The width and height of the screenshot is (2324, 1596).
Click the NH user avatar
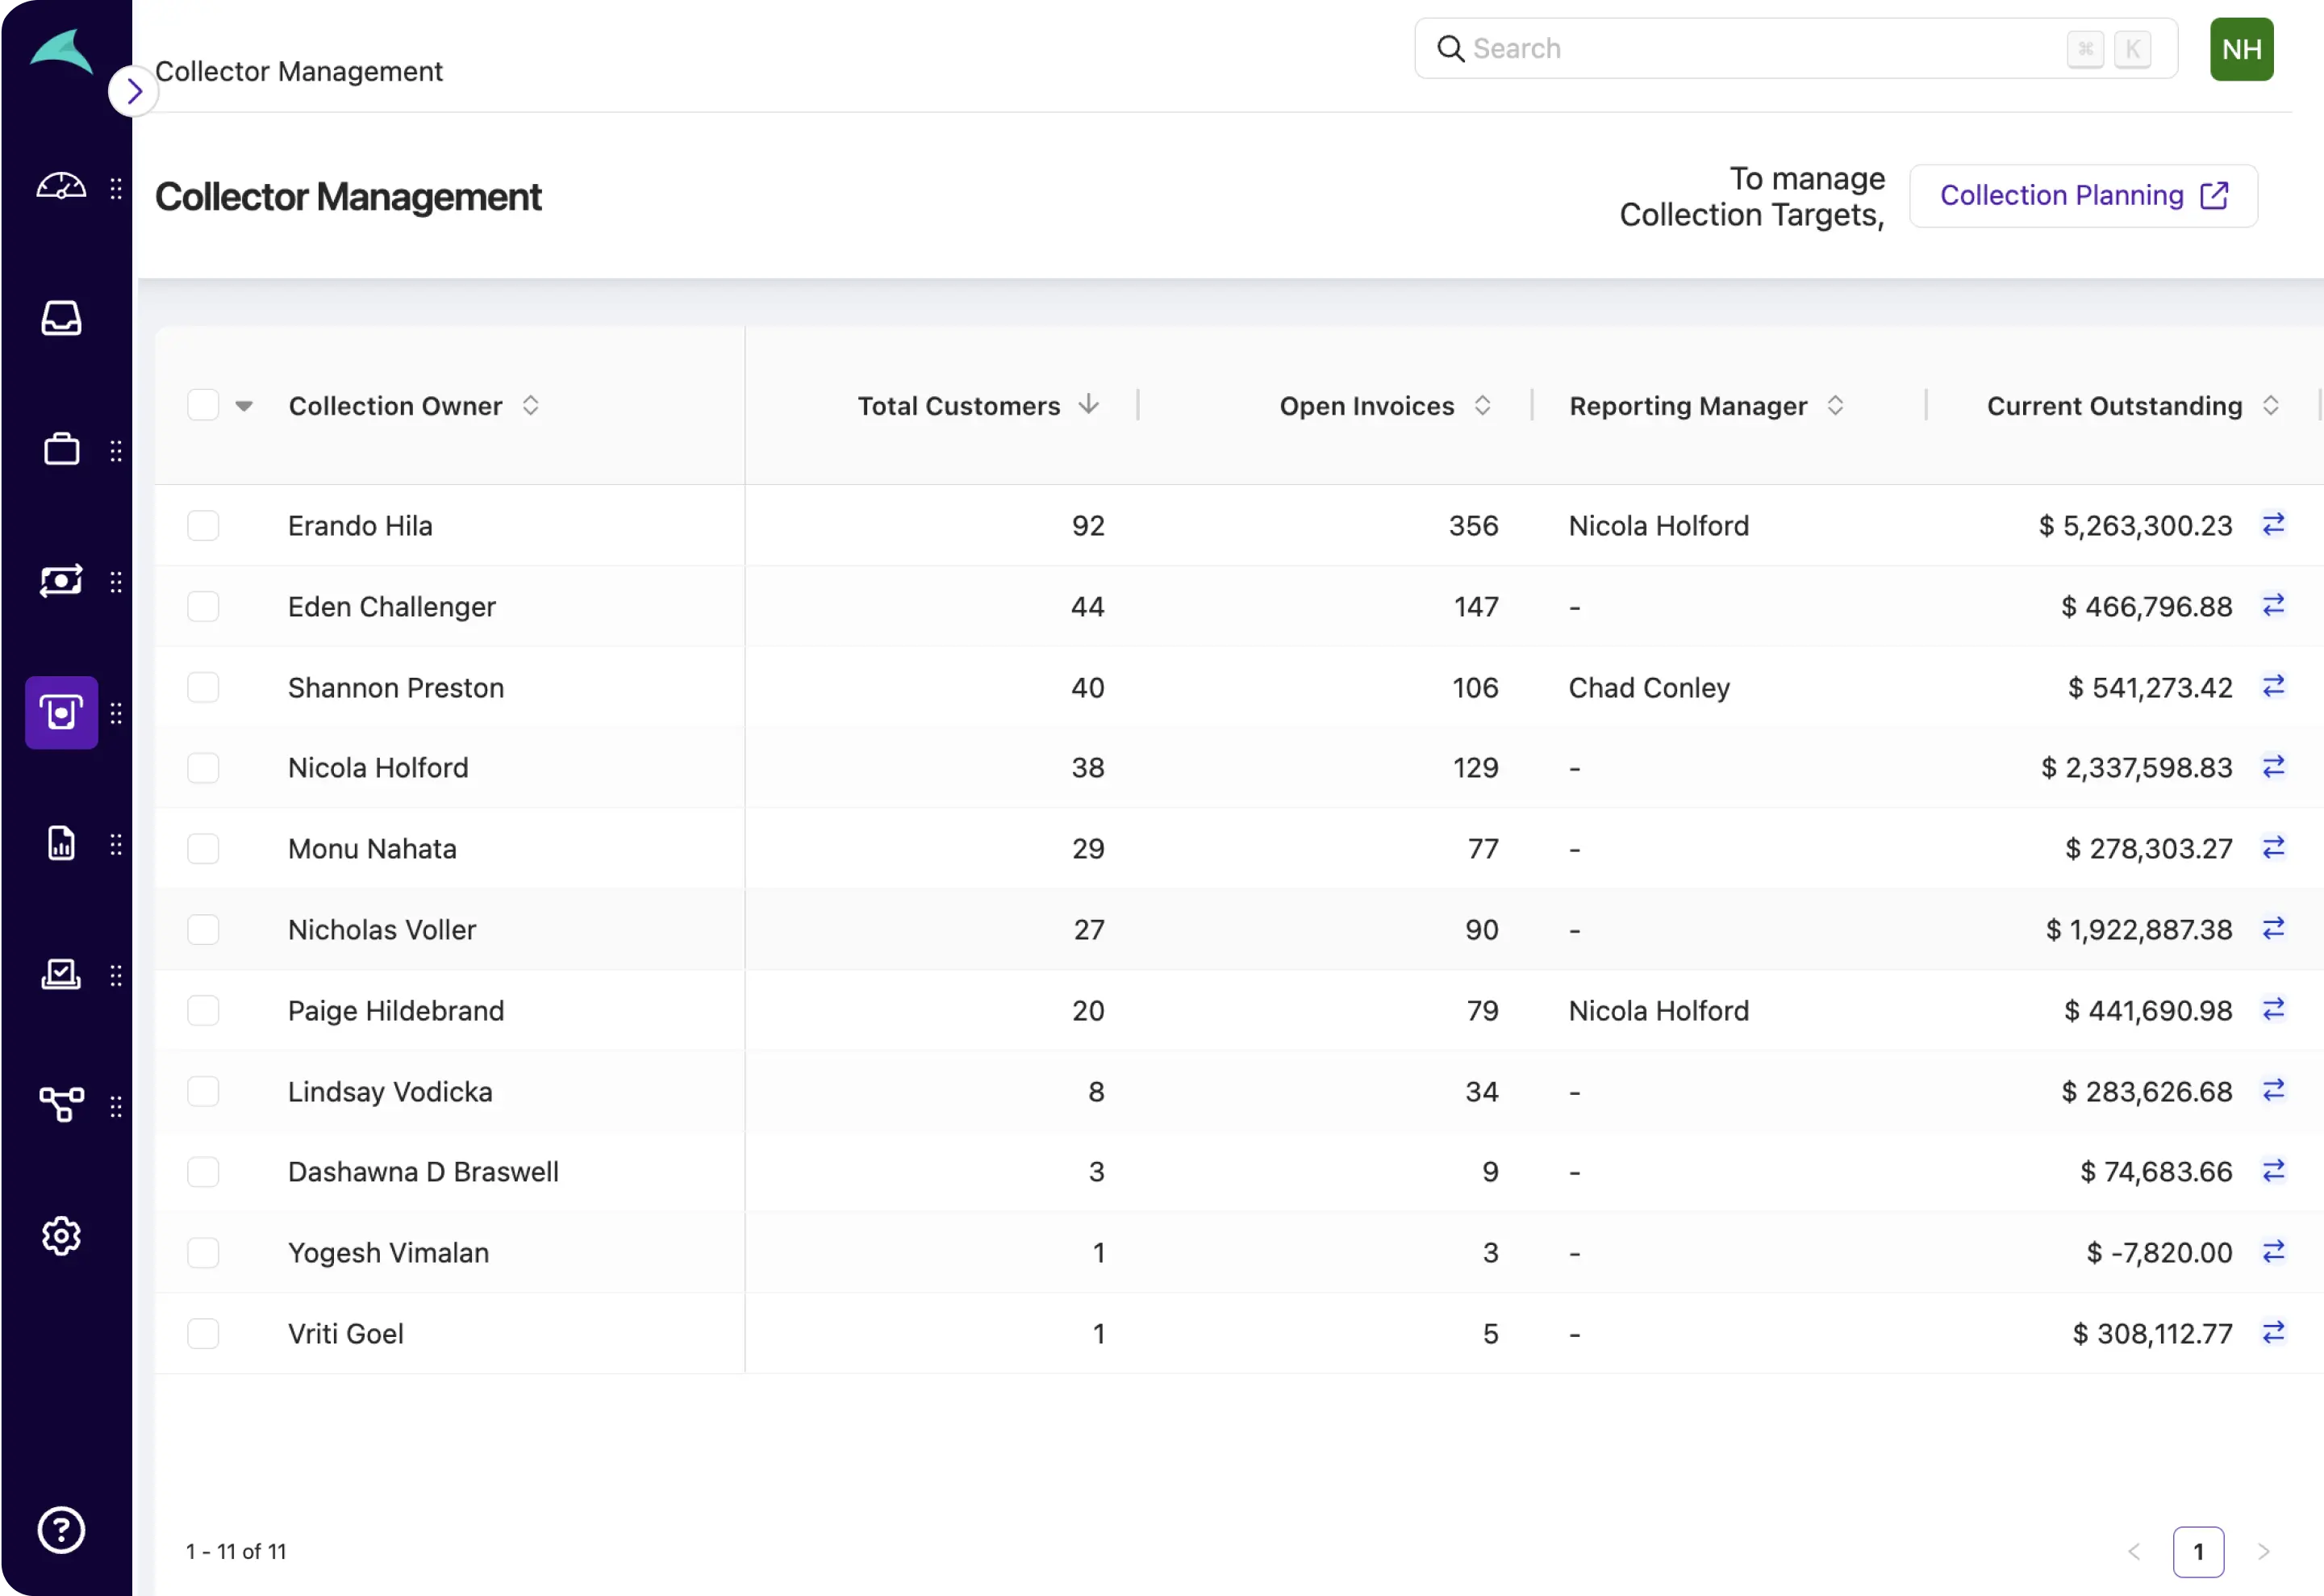click(2241, 49)
